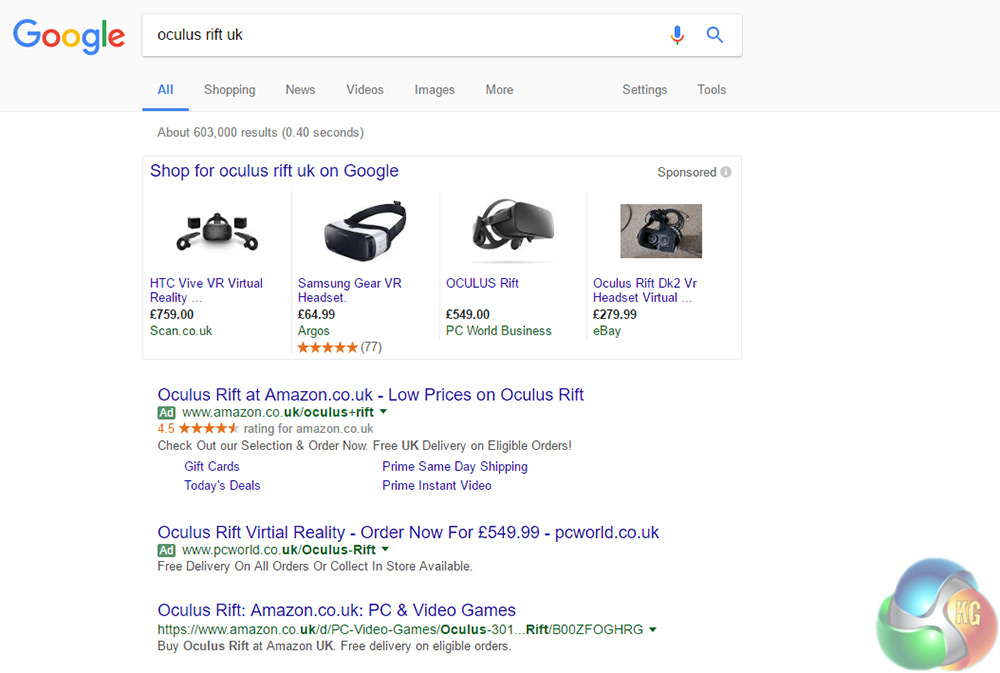
Task: Open search Tools options
Action: click(x=711, y=89)
